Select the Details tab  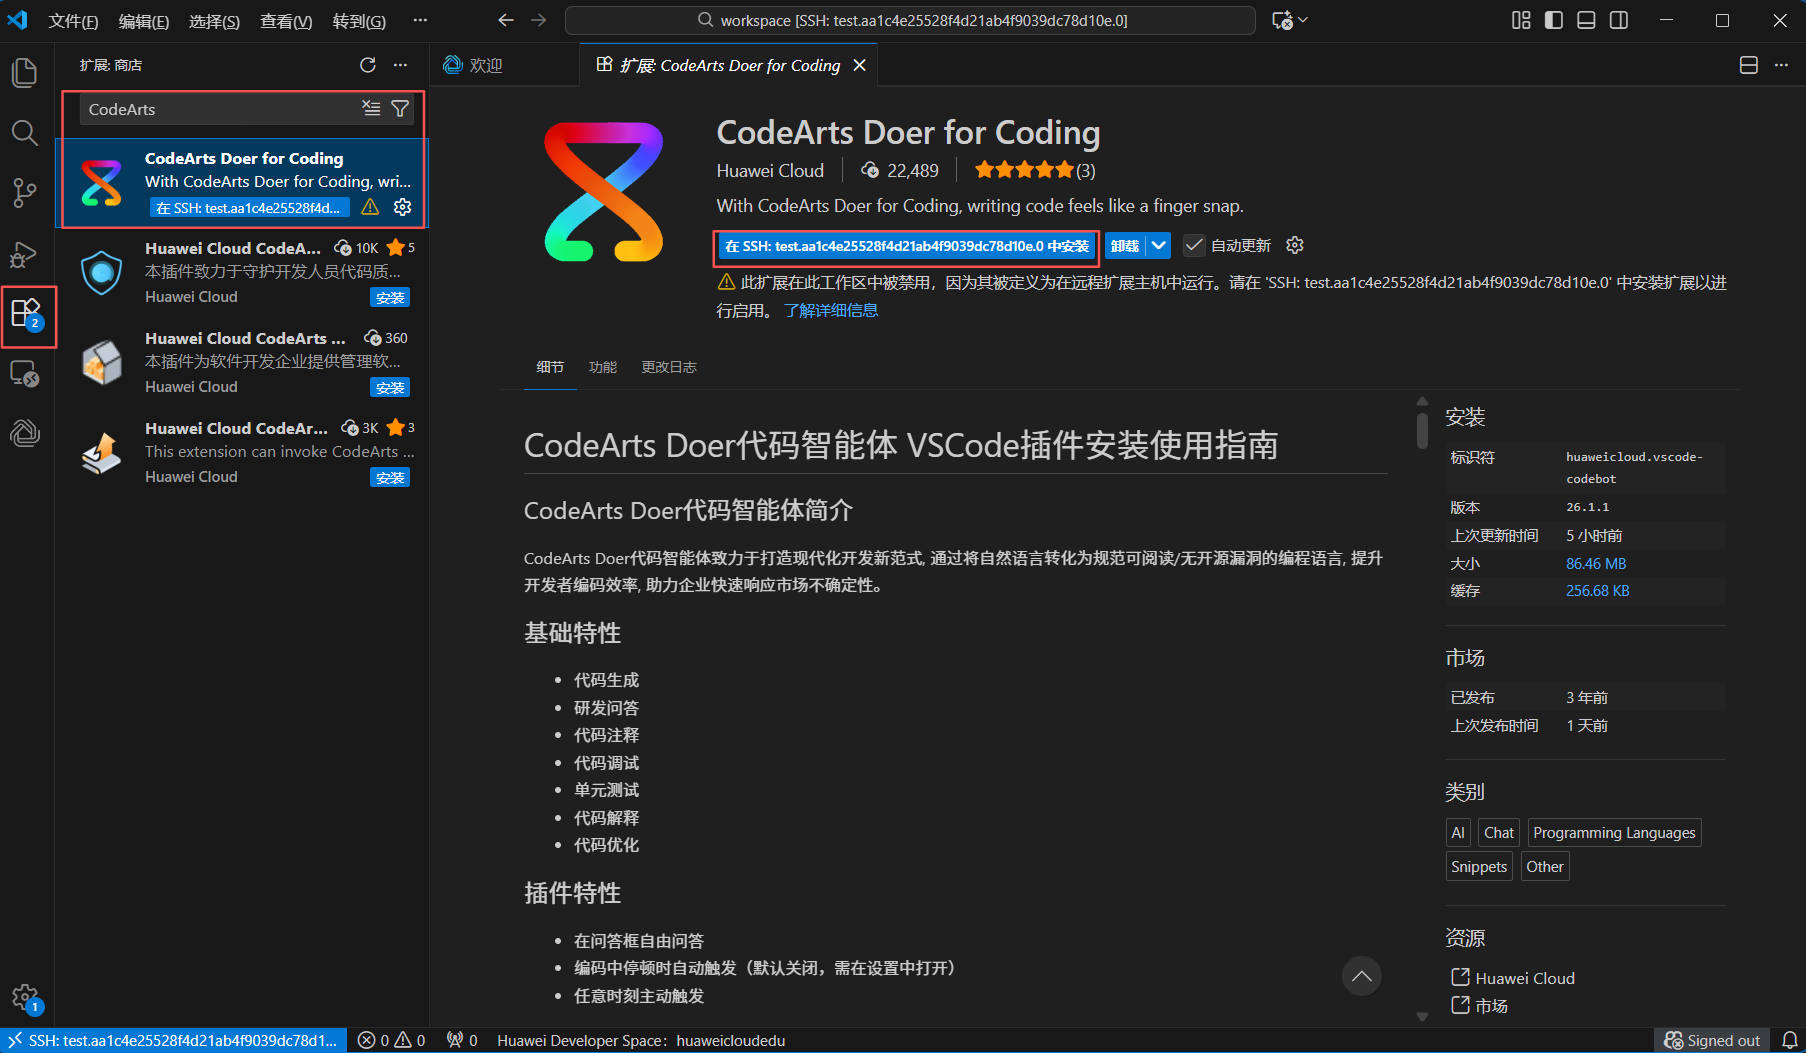tap(550, 367)
